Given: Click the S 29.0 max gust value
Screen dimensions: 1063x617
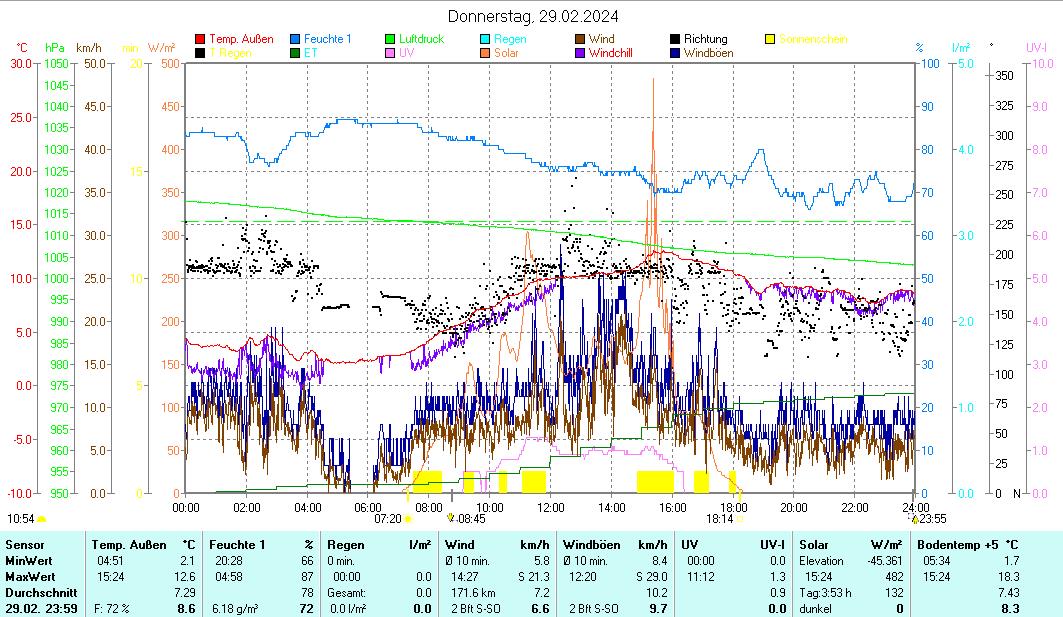Looking at the screenshot, I should click(651, 577).
